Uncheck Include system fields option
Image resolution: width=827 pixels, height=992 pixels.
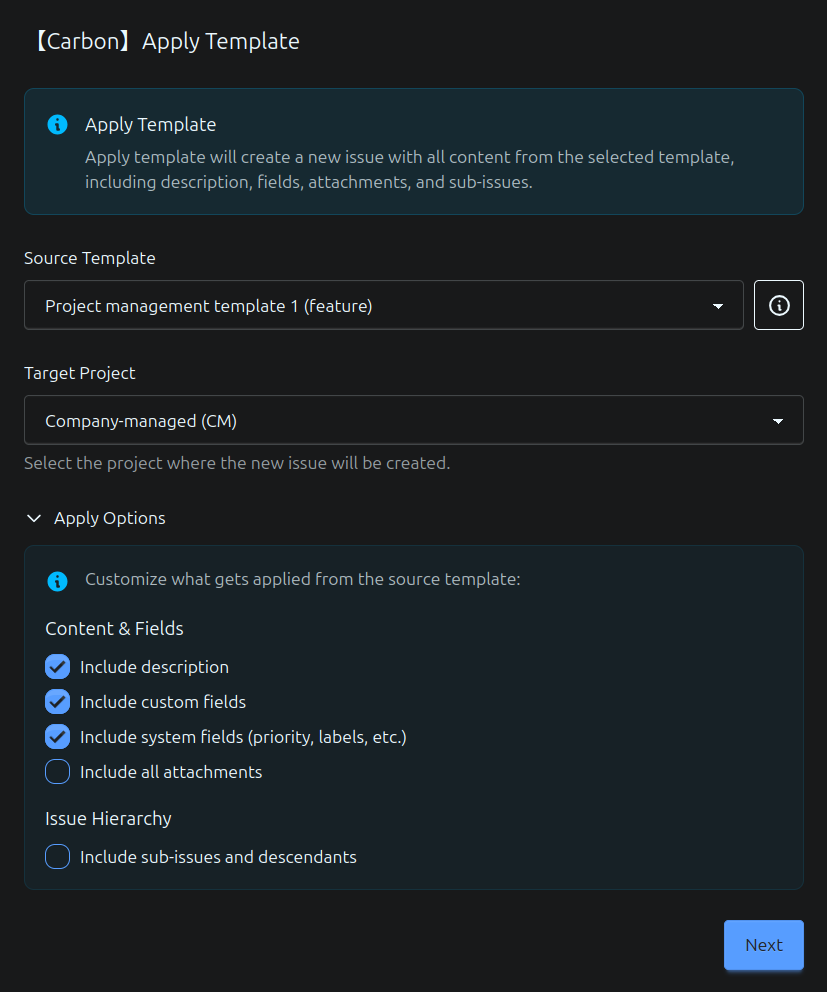(x=57, y=736)
